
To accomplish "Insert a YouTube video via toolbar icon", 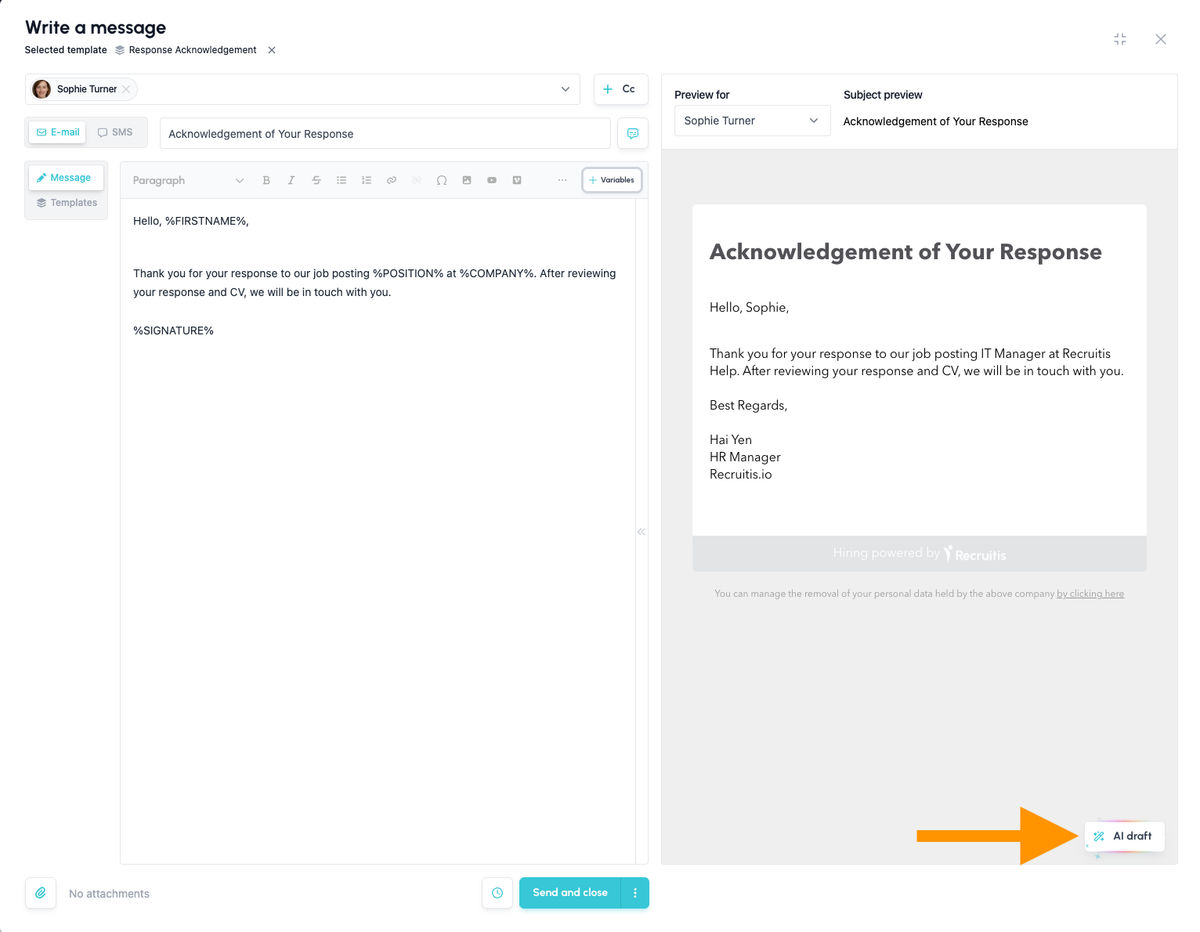I will (491, 180).
